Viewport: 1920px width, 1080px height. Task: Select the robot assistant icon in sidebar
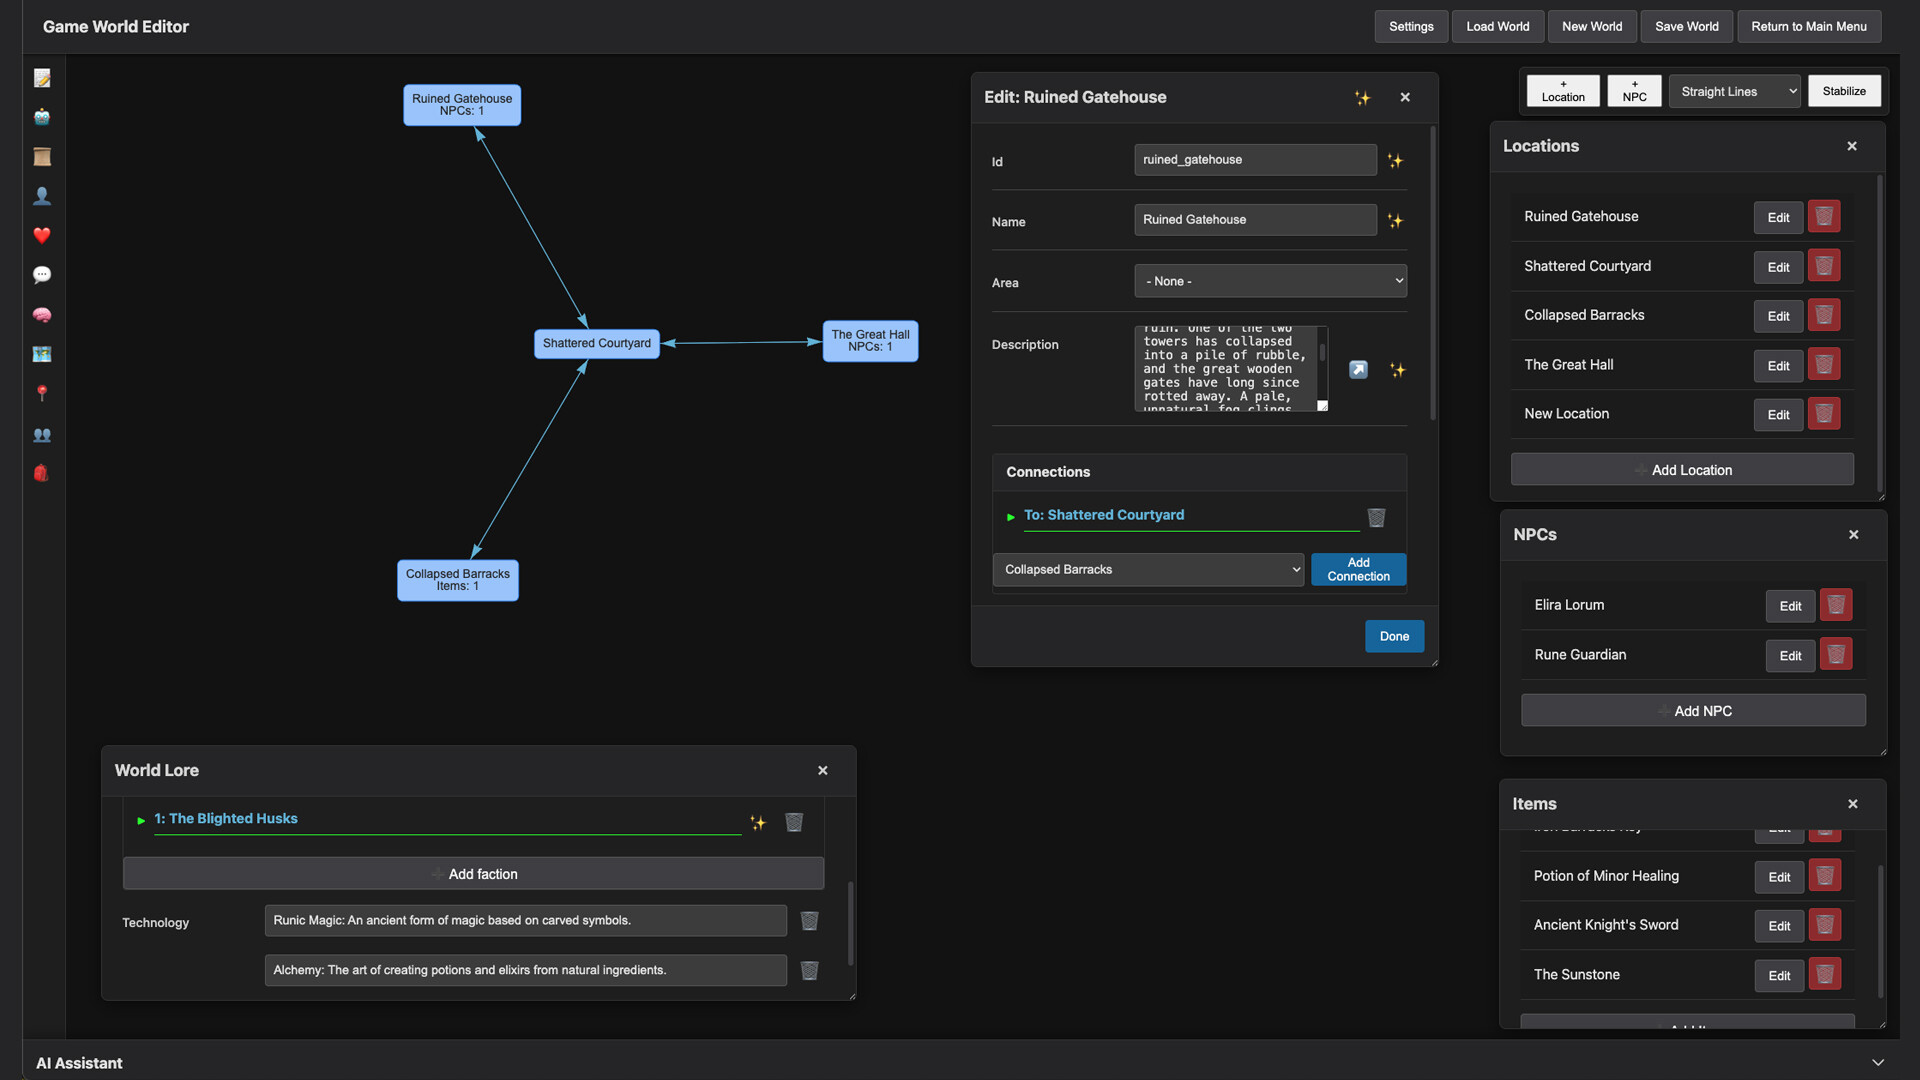click(42, 117)
